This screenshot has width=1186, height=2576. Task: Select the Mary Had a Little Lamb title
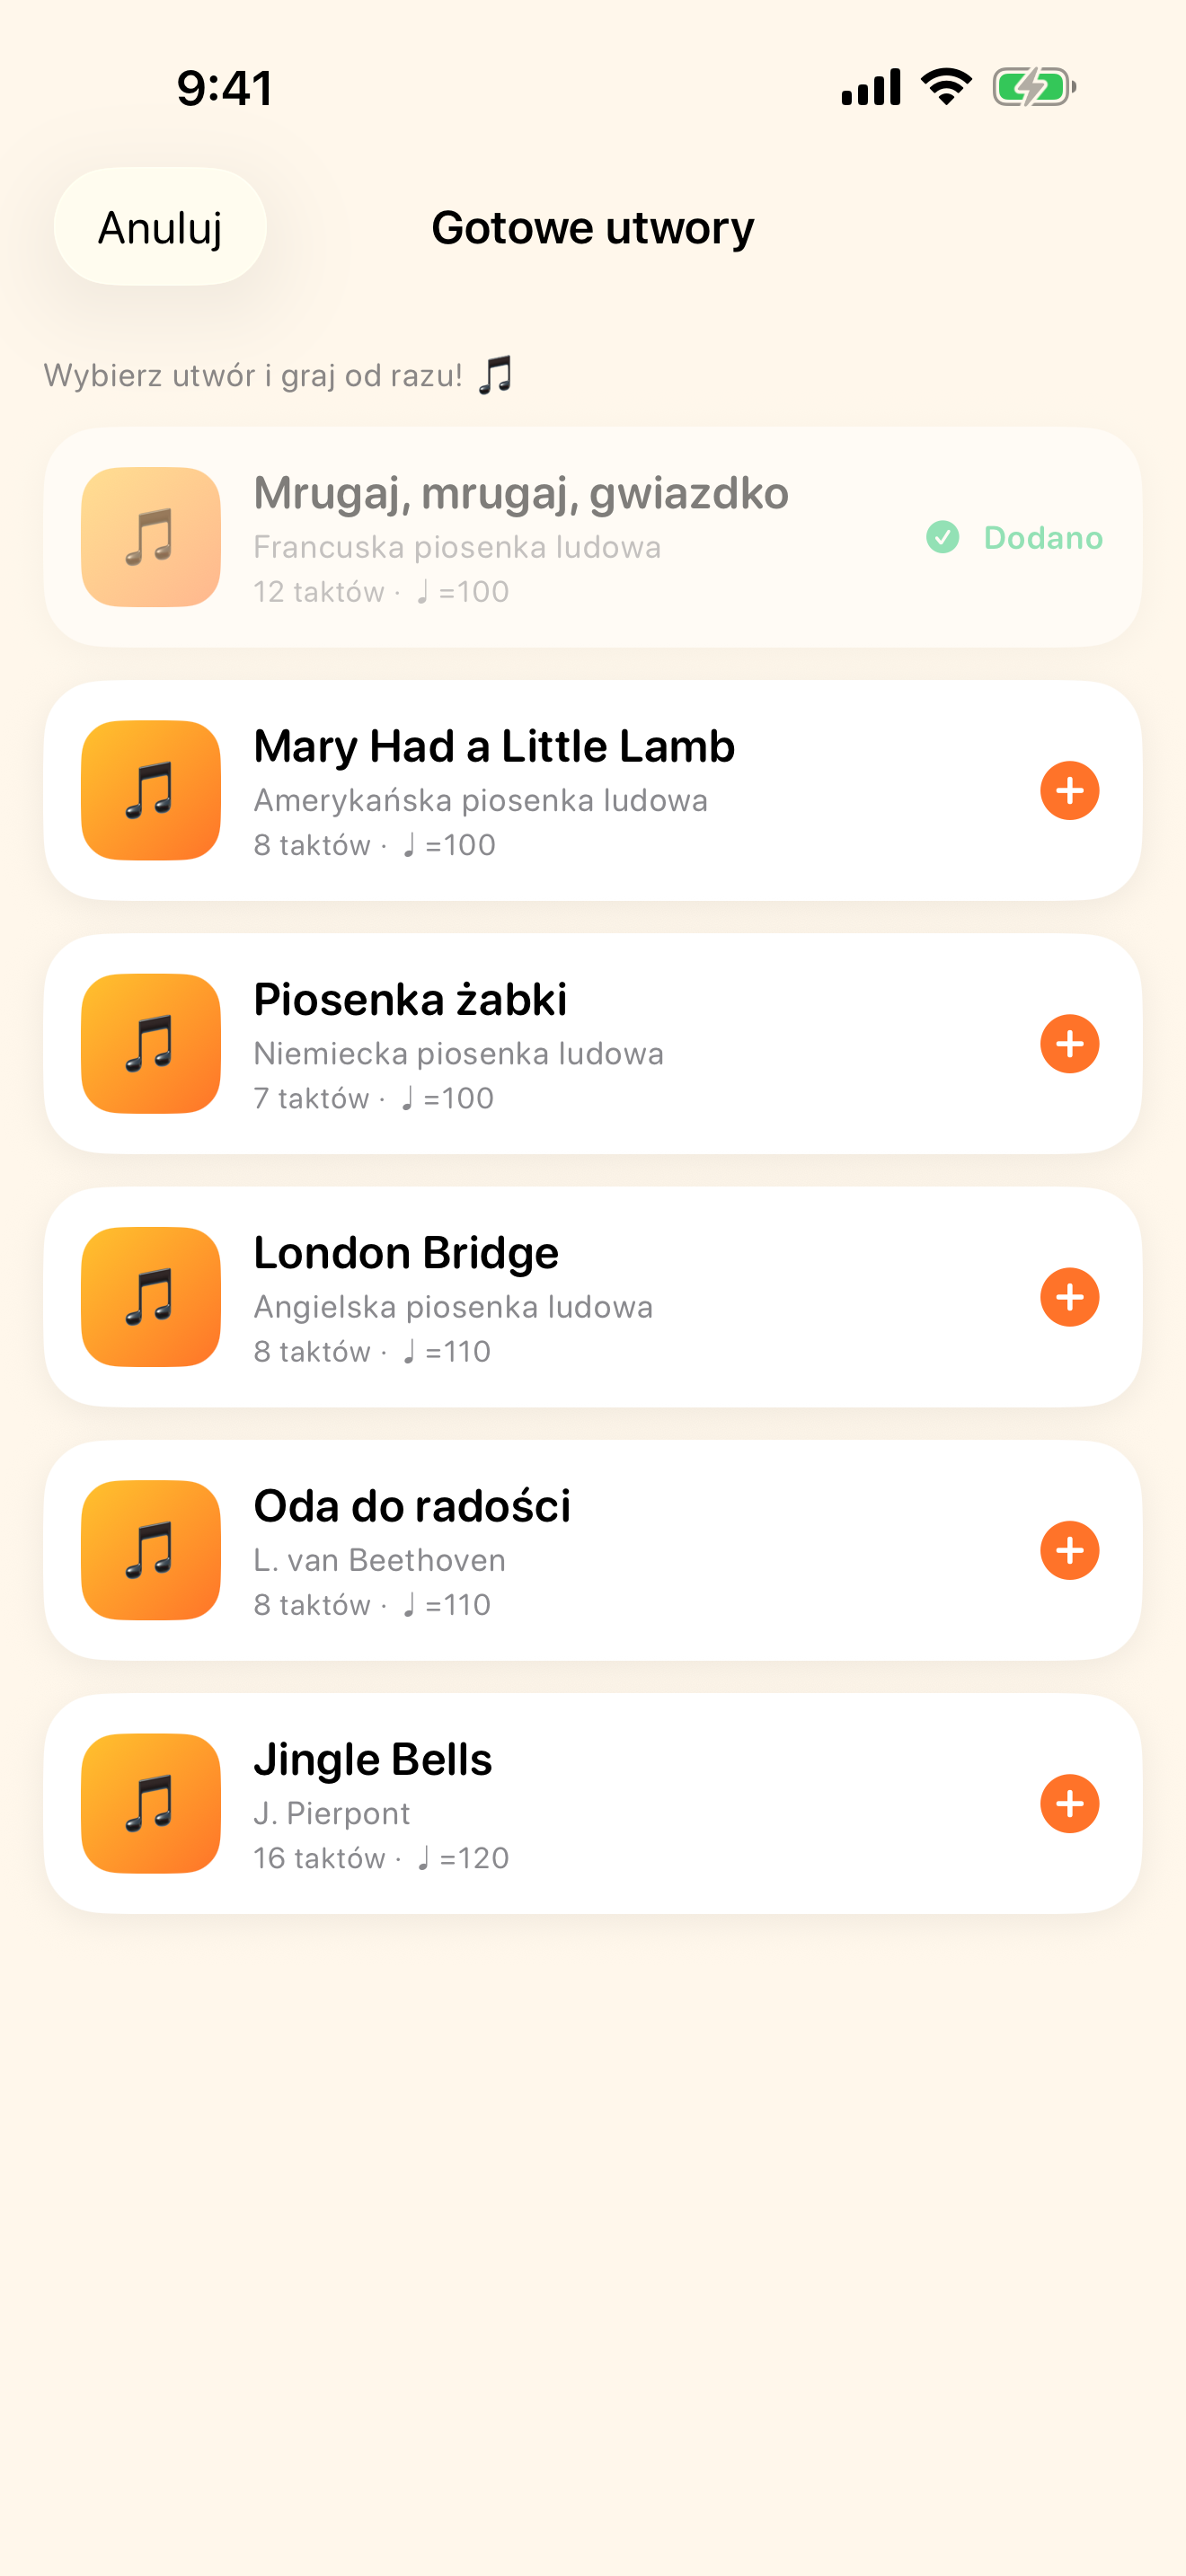coord(494,746)
